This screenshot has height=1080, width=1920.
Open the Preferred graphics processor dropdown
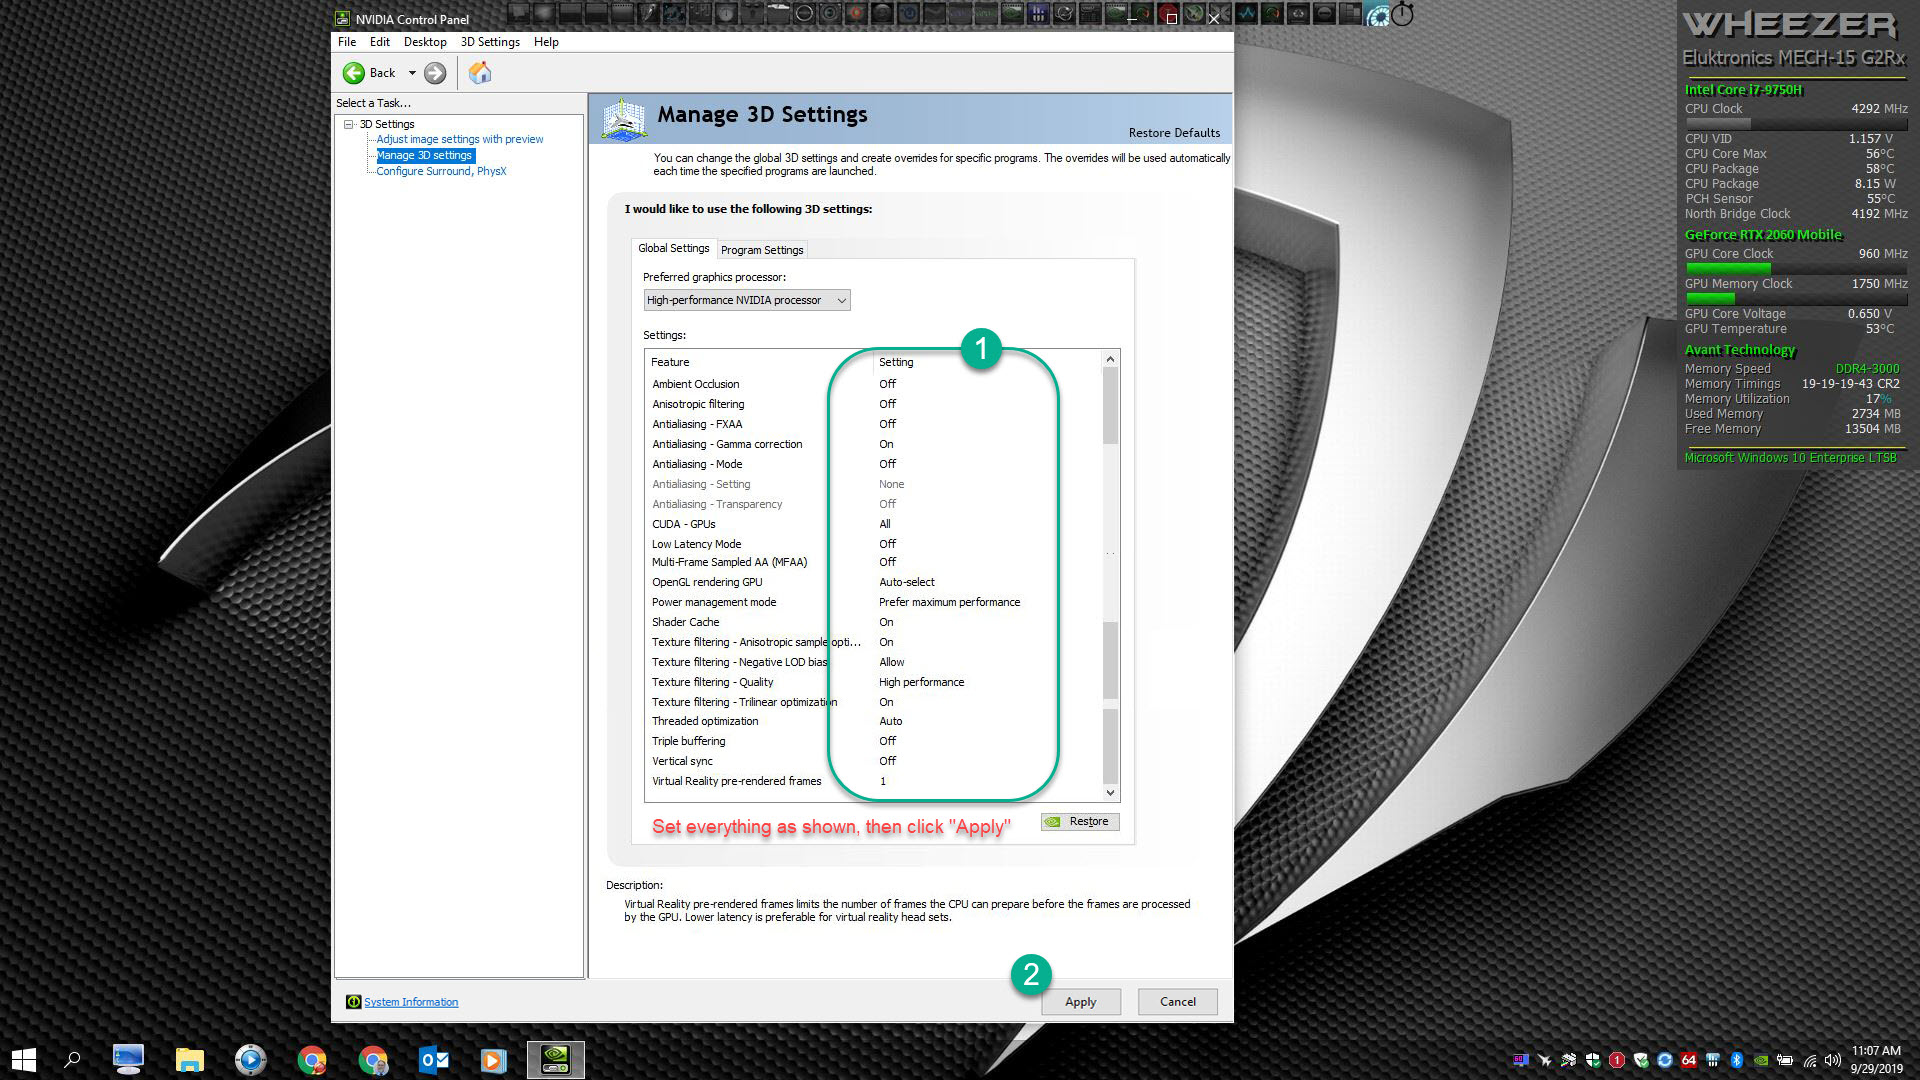pos(746,300)
